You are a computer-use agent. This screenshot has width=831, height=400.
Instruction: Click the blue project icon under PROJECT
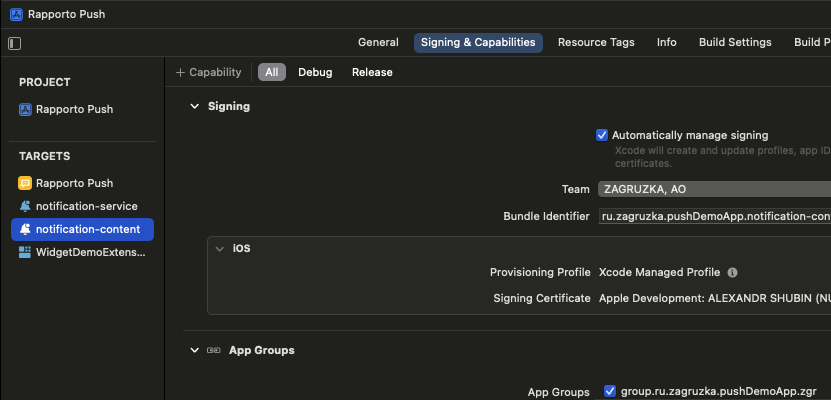pos(25,110)
